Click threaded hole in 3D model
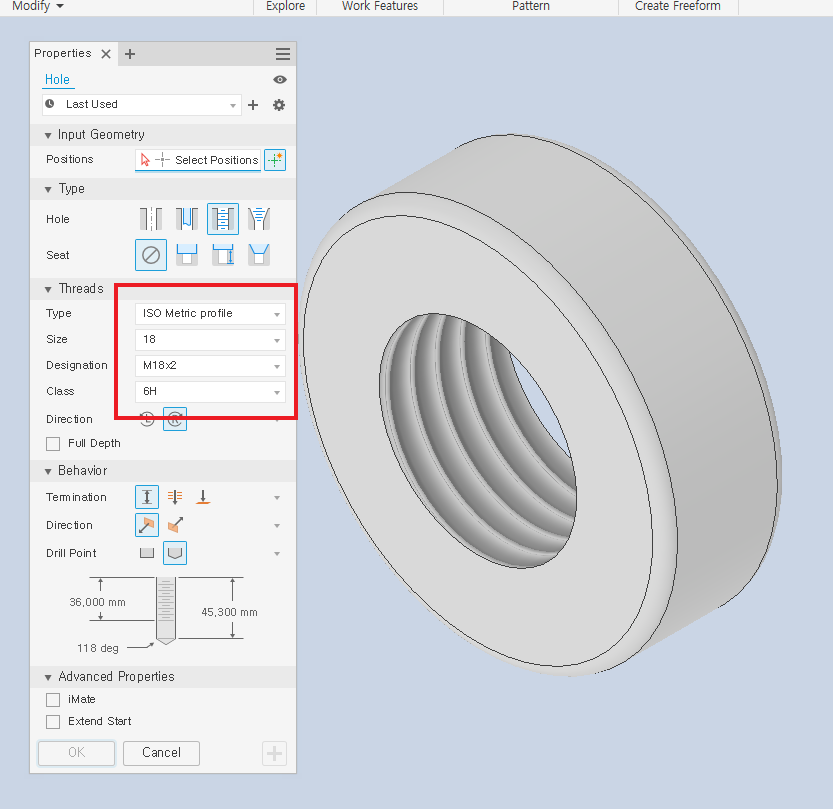 pyautogui.click(x=478, y=441)
